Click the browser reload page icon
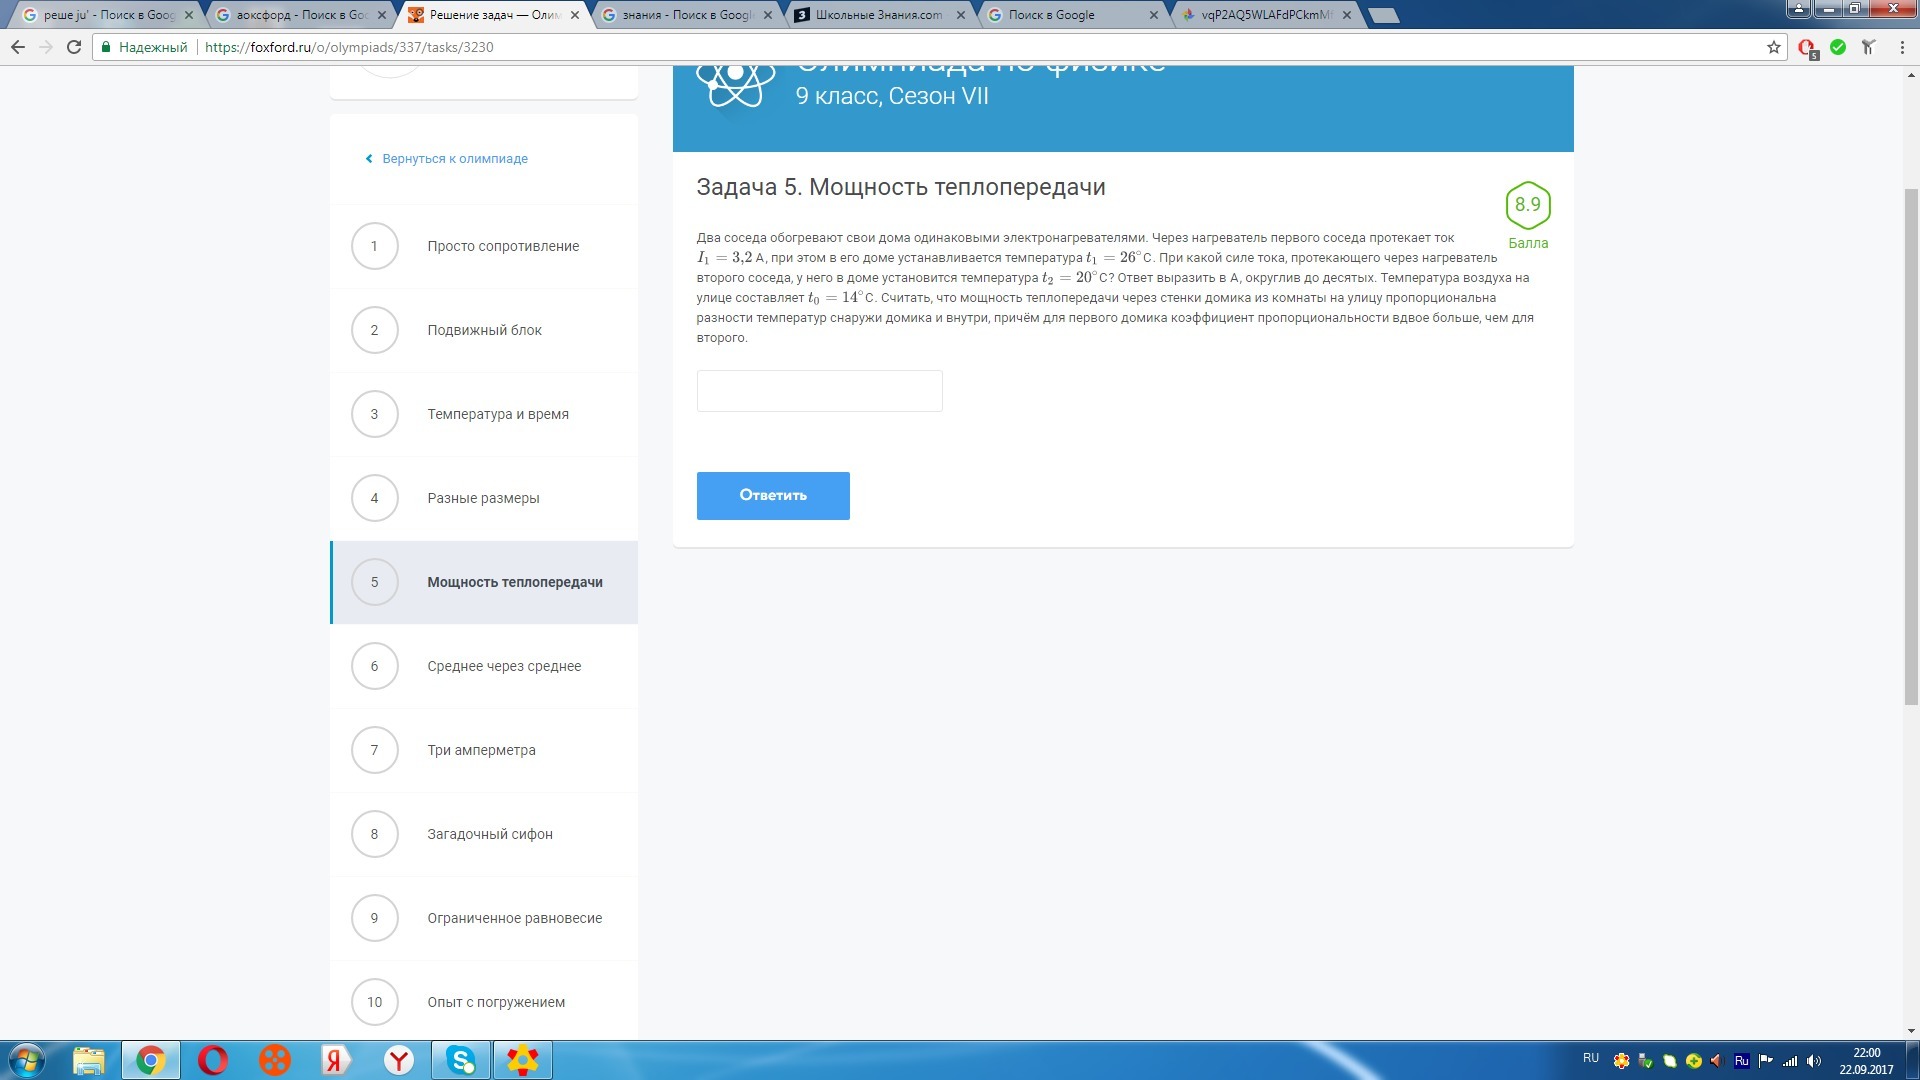Screen dimensions: 1920x1080 coord(73,47)
